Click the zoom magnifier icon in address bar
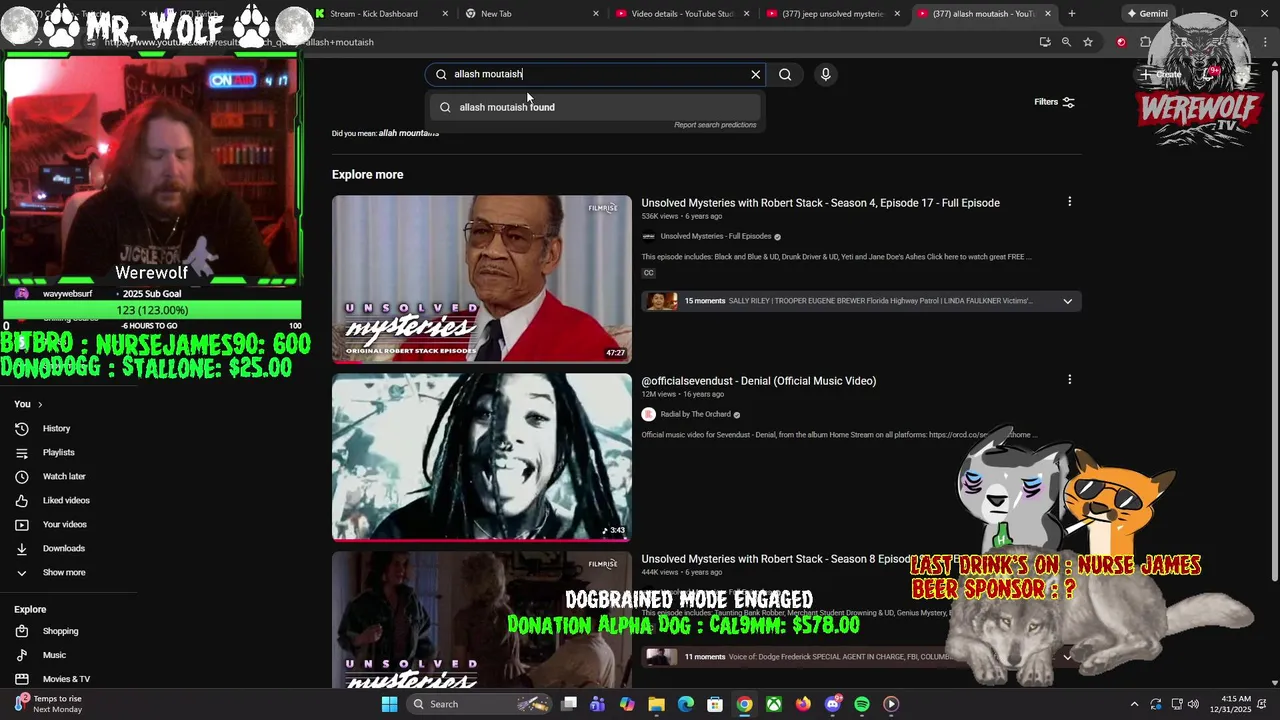Screen dimensions: 1280x720 pos(1066,42)
